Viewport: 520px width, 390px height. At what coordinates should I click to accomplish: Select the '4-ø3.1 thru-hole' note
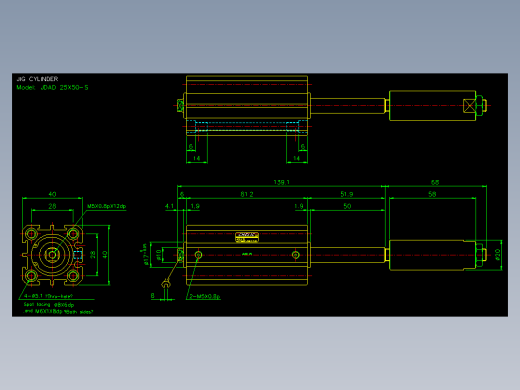coord(48,296)
